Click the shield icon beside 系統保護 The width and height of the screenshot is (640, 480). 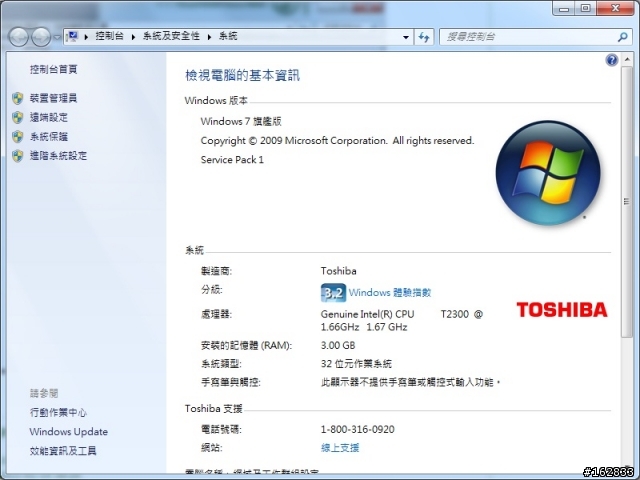18,136
